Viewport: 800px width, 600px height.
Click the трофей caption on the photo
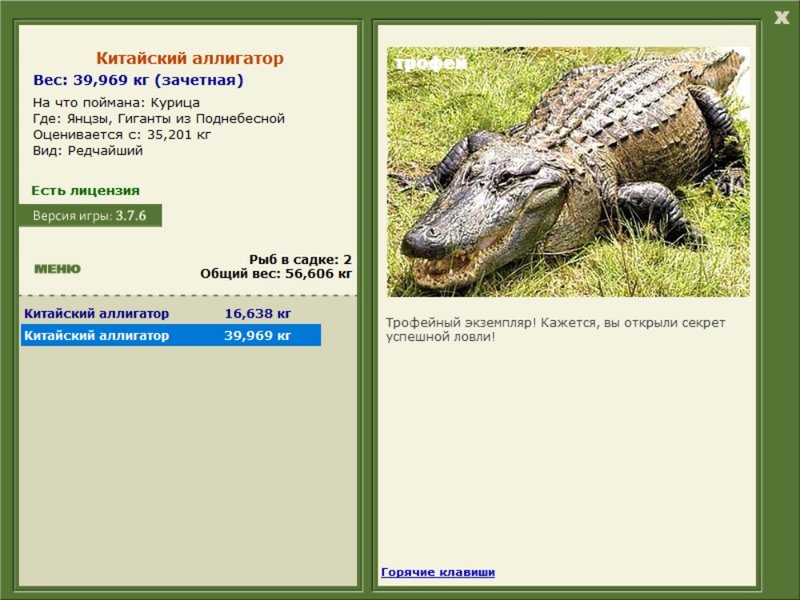pyautogui.click(x=431, y=63)
